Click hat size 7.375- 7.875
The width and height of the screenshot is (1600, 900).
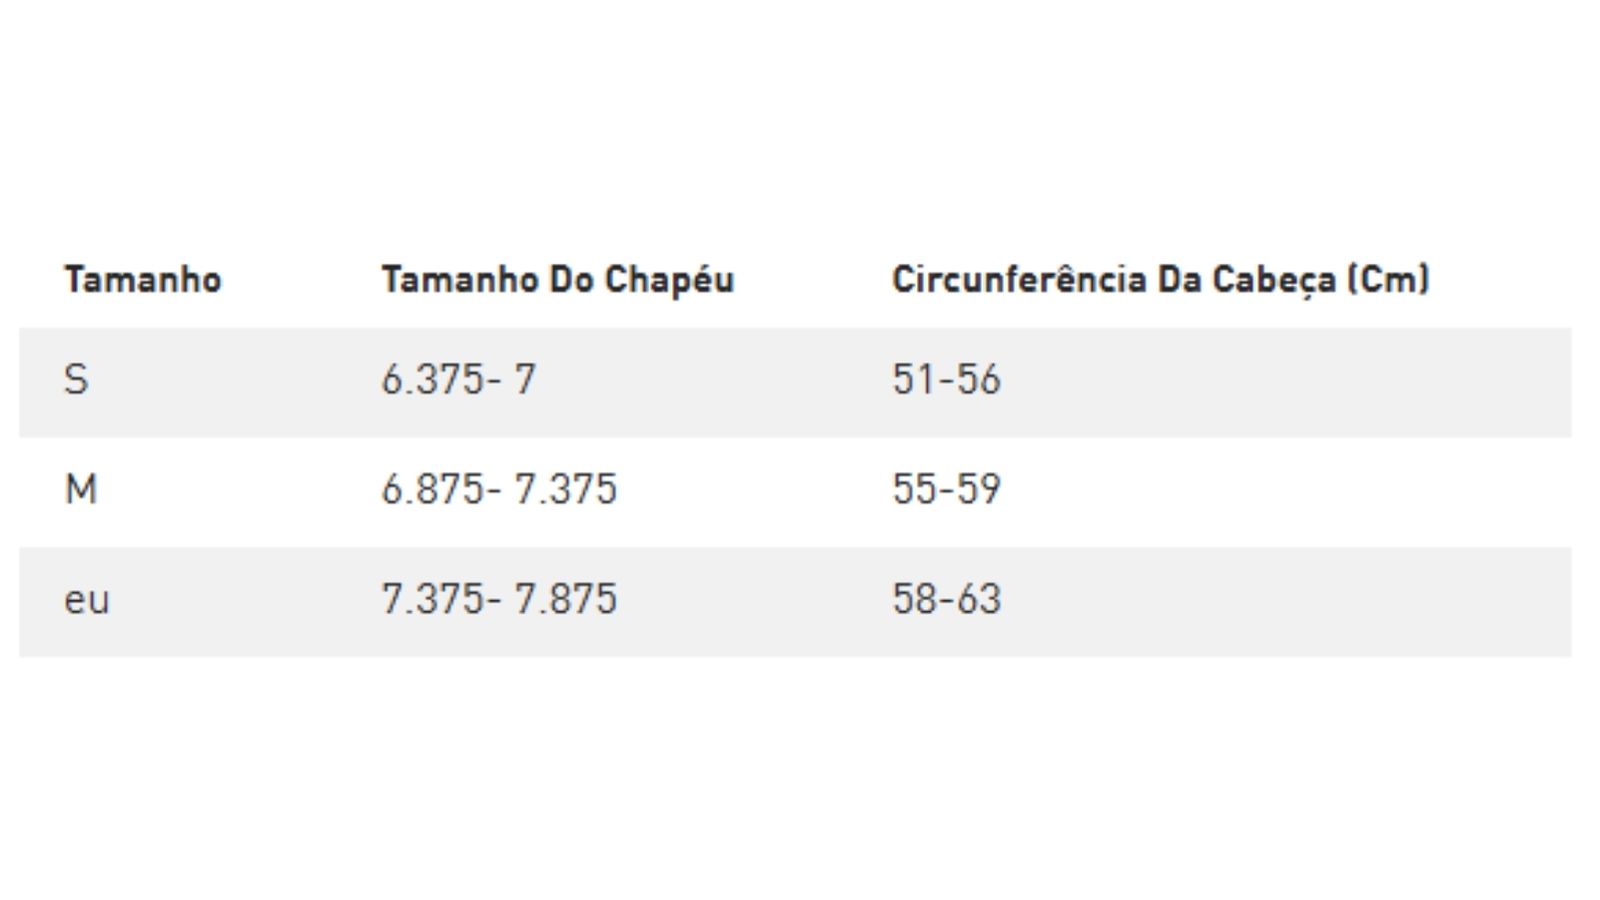pos(499,600)
